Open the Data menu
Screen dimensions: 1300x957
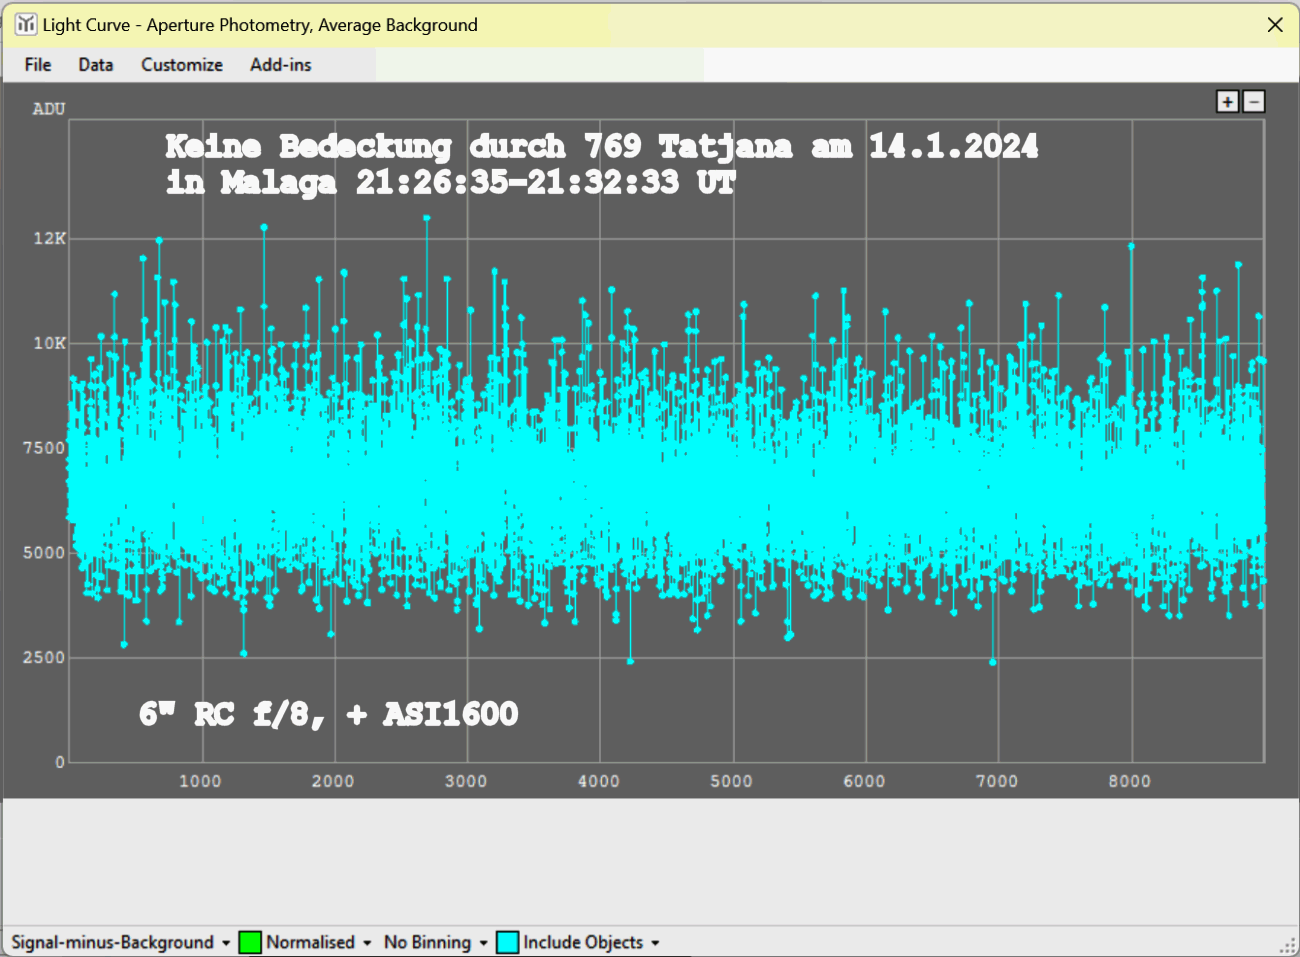(96, 65)
